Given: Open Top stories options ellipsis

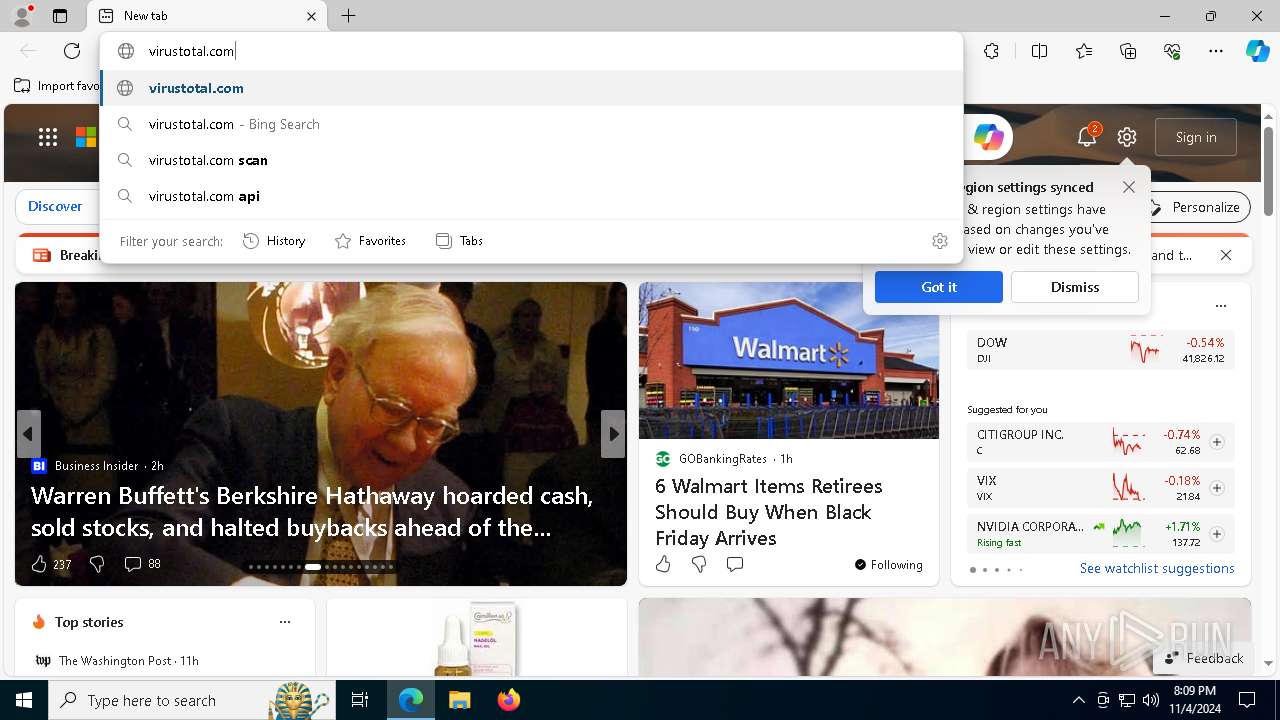Looking at the screenshot, I should 285,622.
